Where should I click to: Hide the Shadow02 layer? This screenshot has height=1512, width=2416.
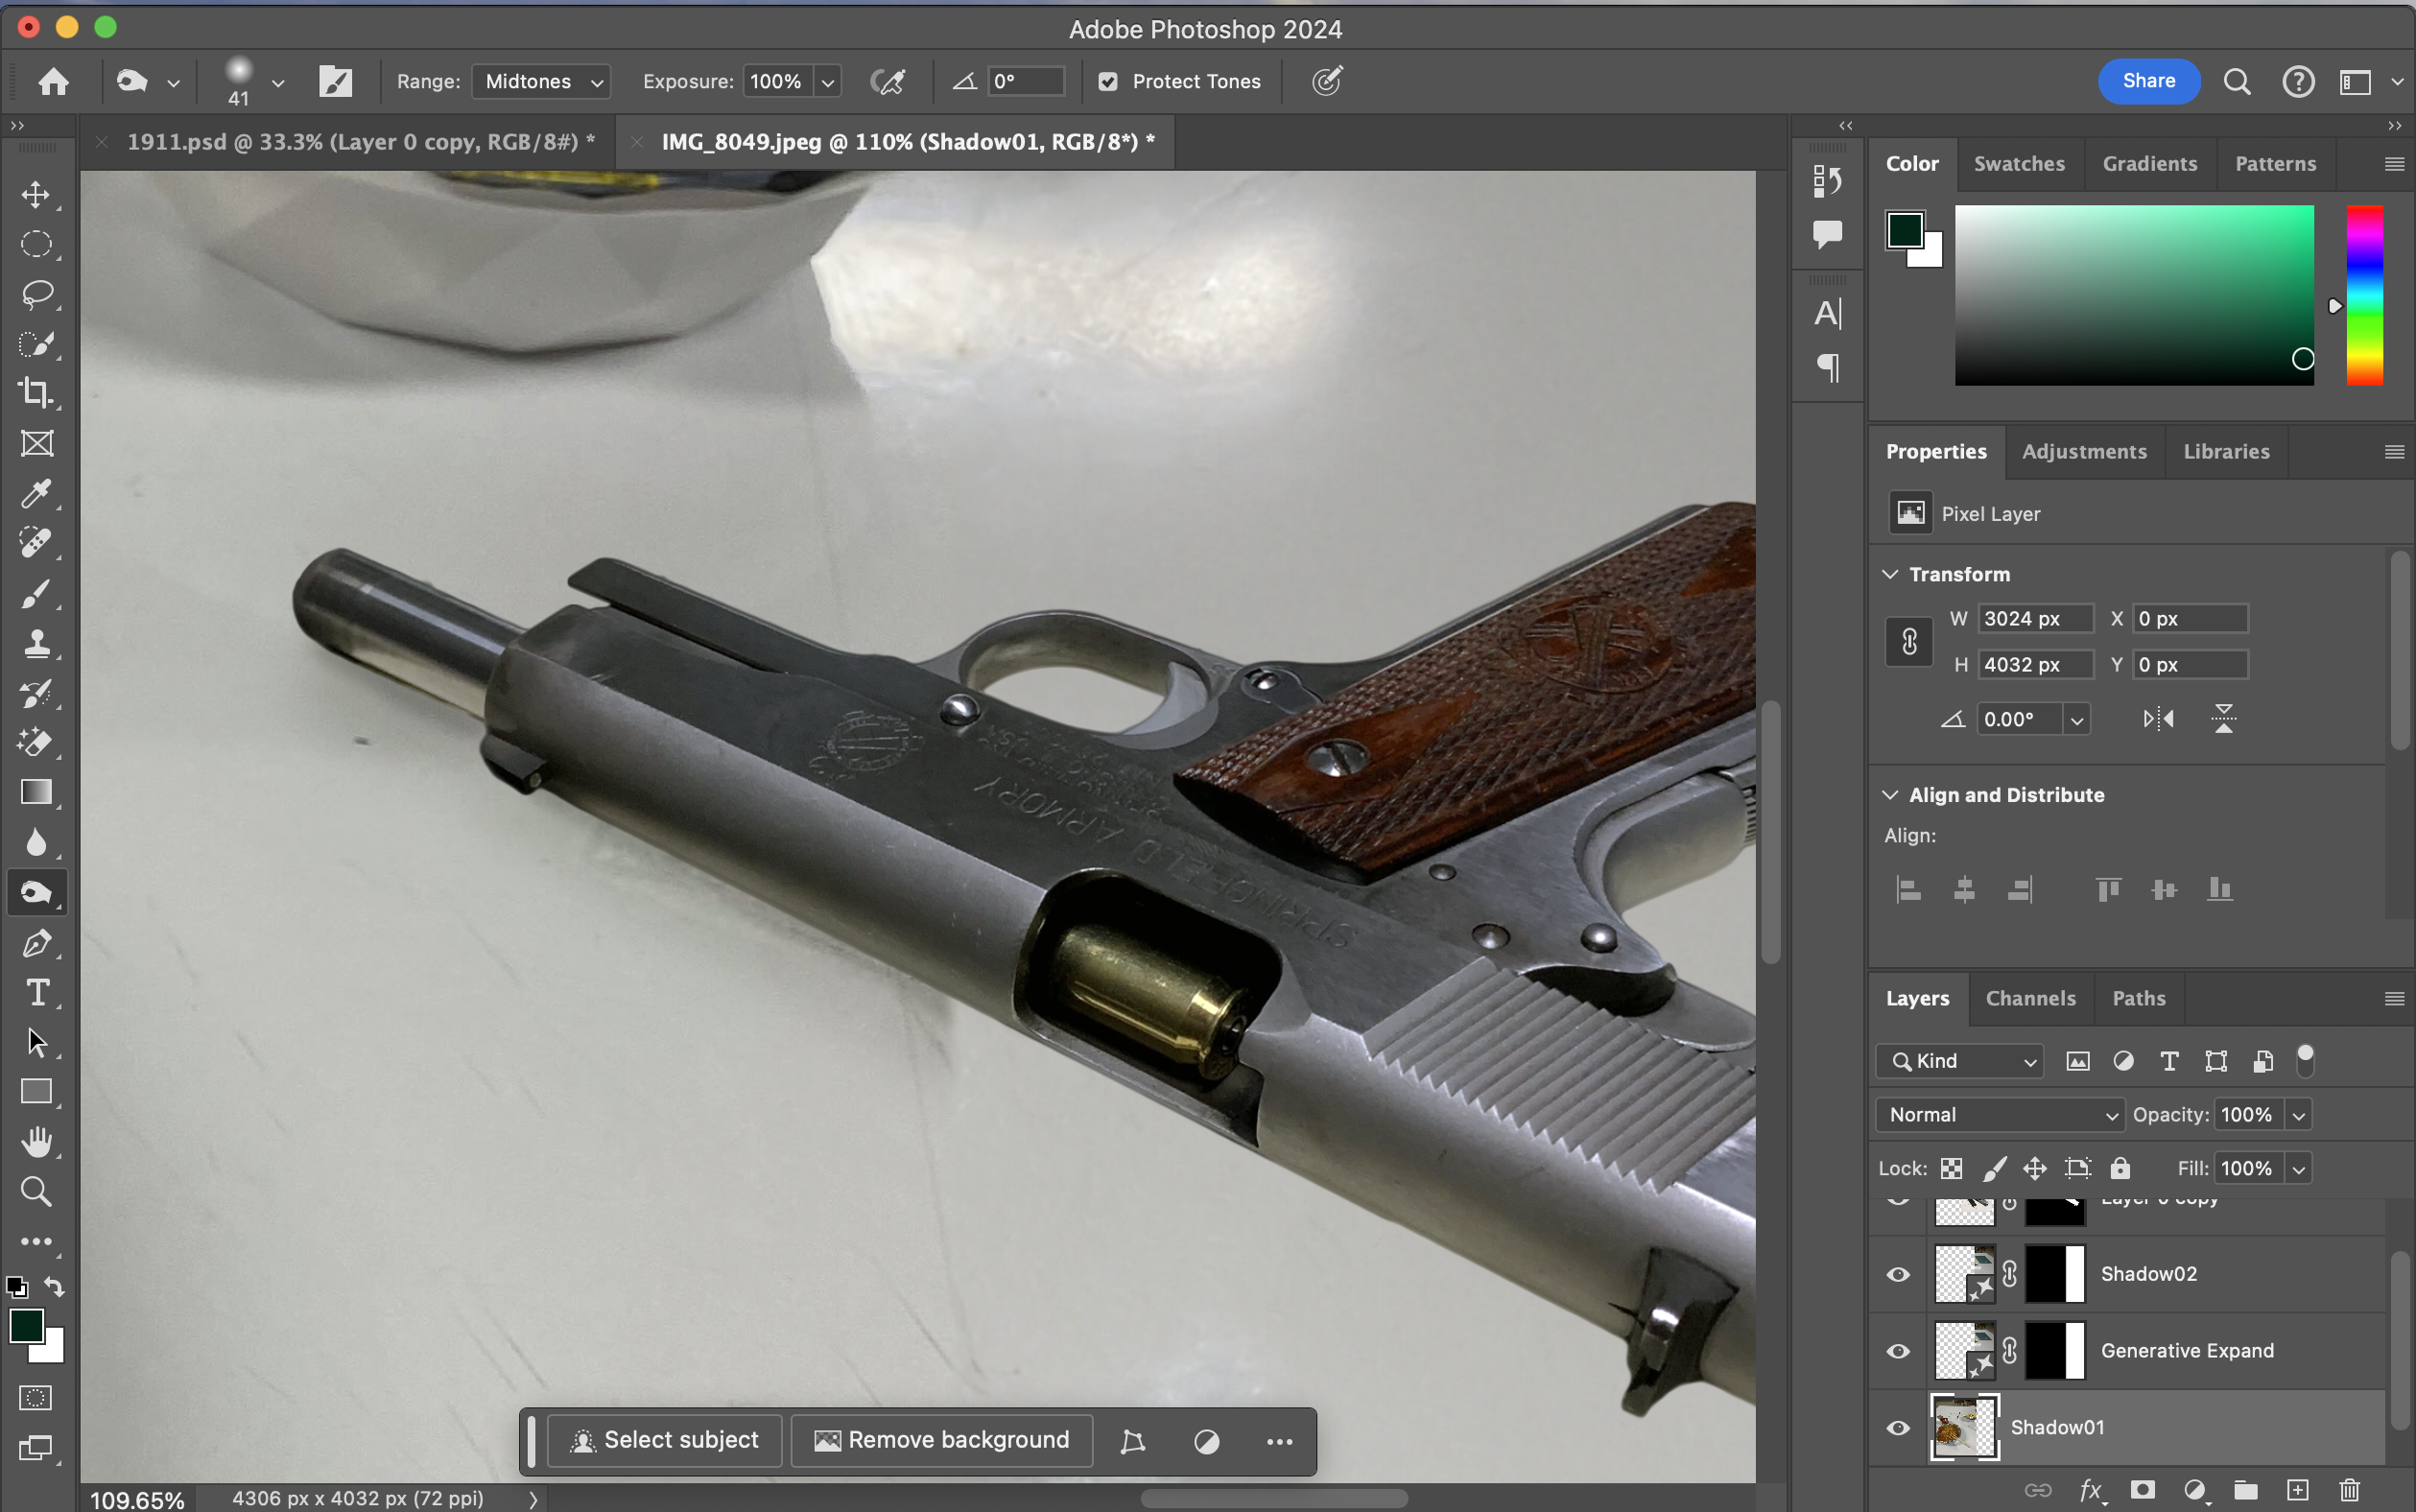(x=1897, y=1274)
